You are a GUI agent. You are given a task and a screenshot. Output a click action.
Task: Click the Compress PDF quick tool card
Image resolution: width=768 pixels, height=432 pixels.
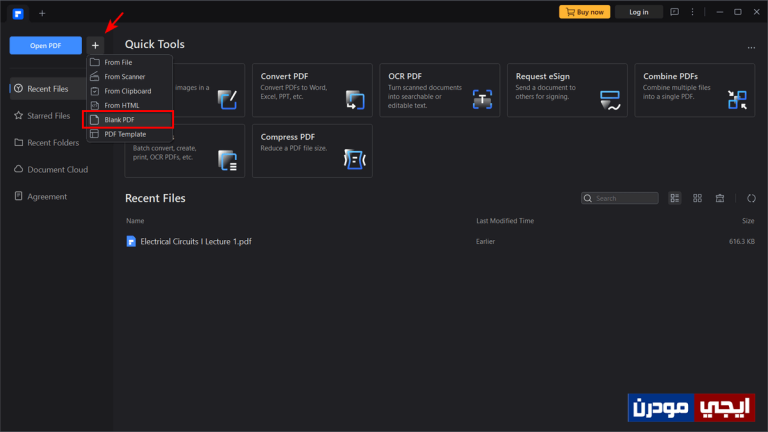(x=312, y=151)
